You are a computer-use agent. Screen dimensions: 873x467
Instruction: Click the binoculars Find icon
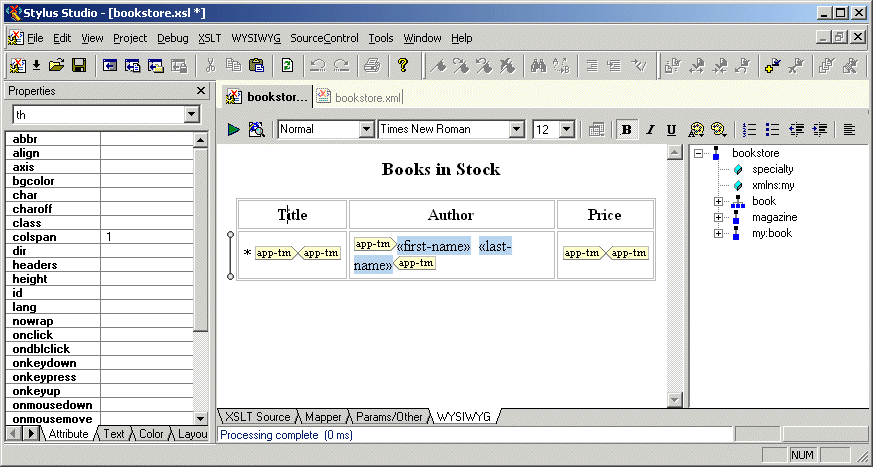pos(537,66)
